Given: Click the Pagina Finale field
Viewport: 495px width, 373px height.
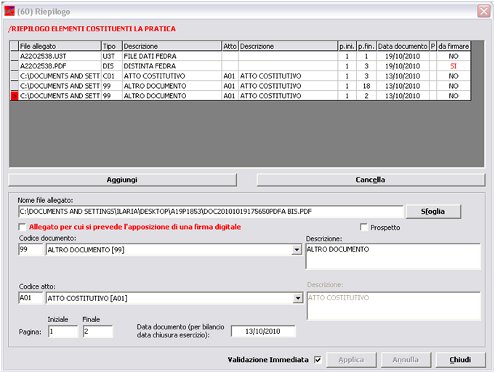Looking at the screenshot, I should pos(98,332).
